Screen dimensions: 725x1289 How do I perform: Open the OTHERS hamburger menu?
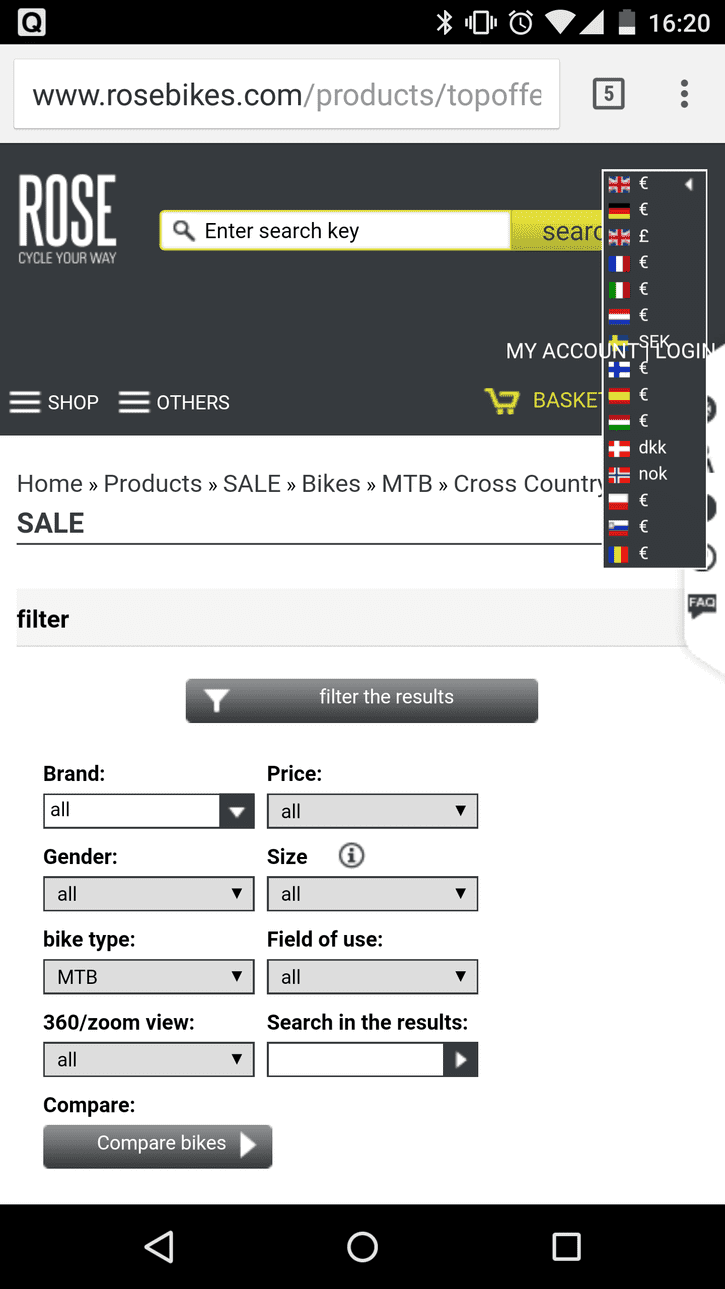click(x=174, y=402)
